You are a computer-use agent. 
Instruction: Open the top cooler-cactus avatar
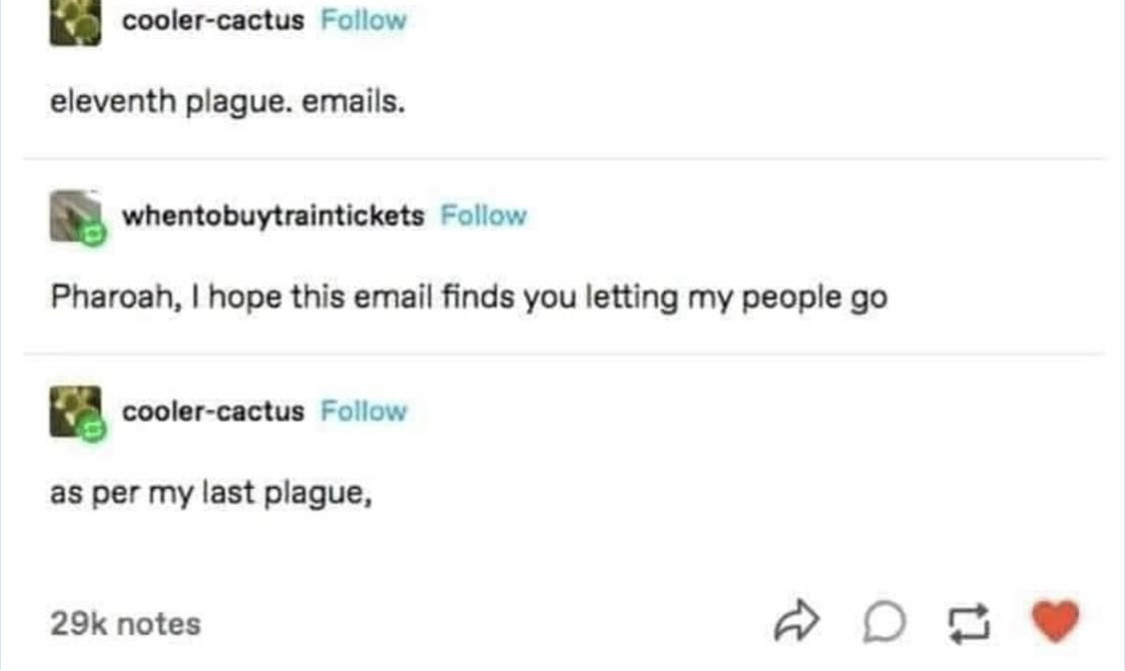click(75, 22)
